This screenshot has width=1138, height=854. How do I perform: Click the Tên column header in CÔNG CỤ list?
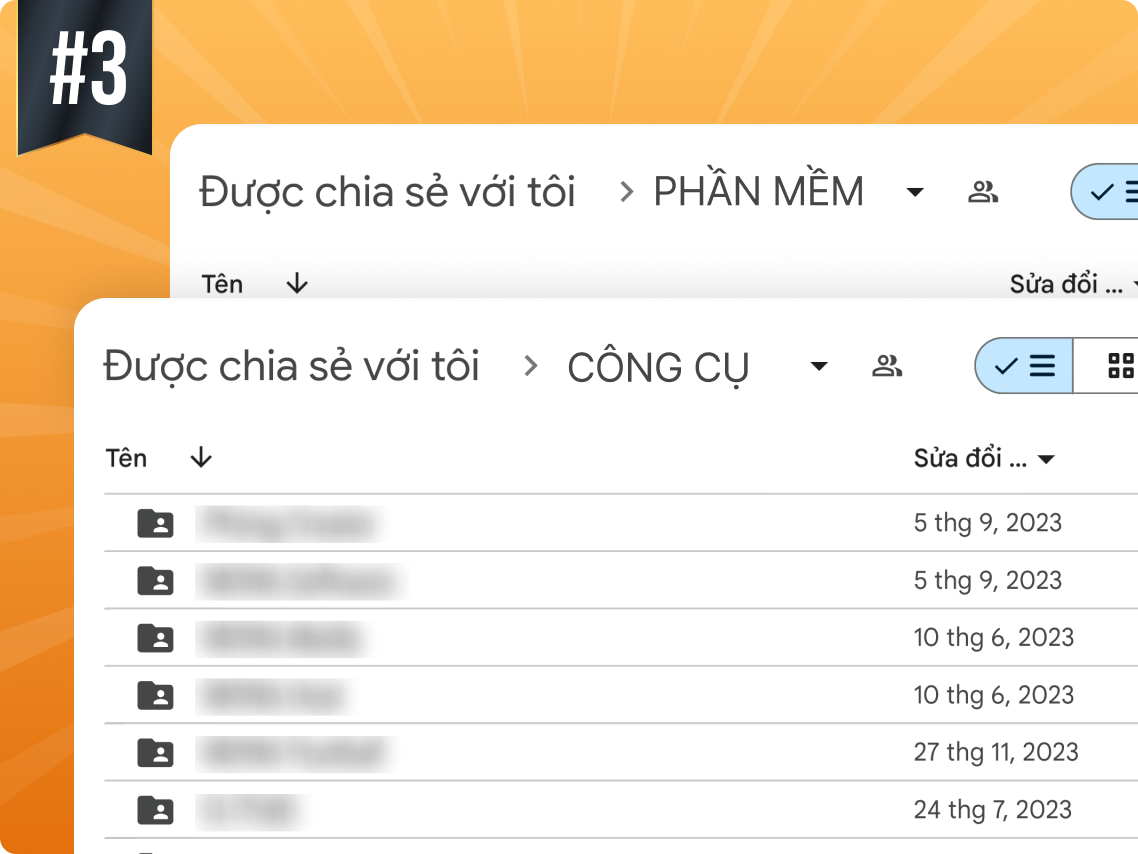click(x=126, y=458)
